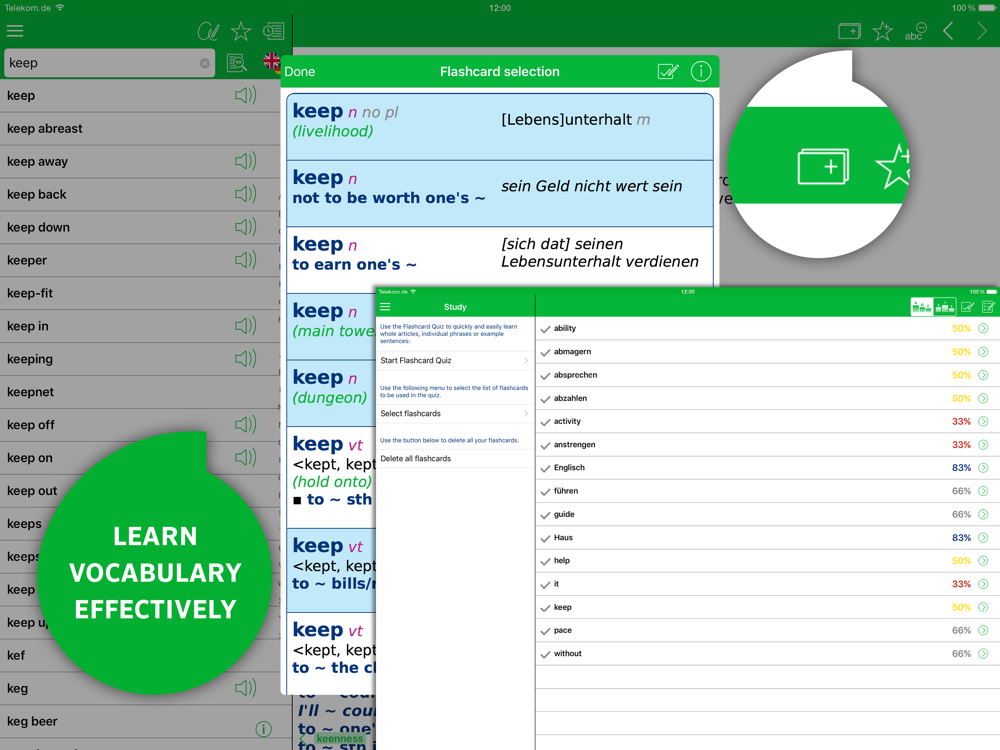
Task: Open Start Flashcard Quiz
Action: 455,360
